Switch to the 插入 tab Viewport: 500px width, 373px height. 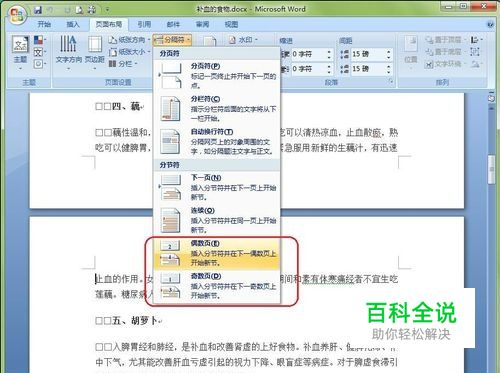[x=73, y=24]
